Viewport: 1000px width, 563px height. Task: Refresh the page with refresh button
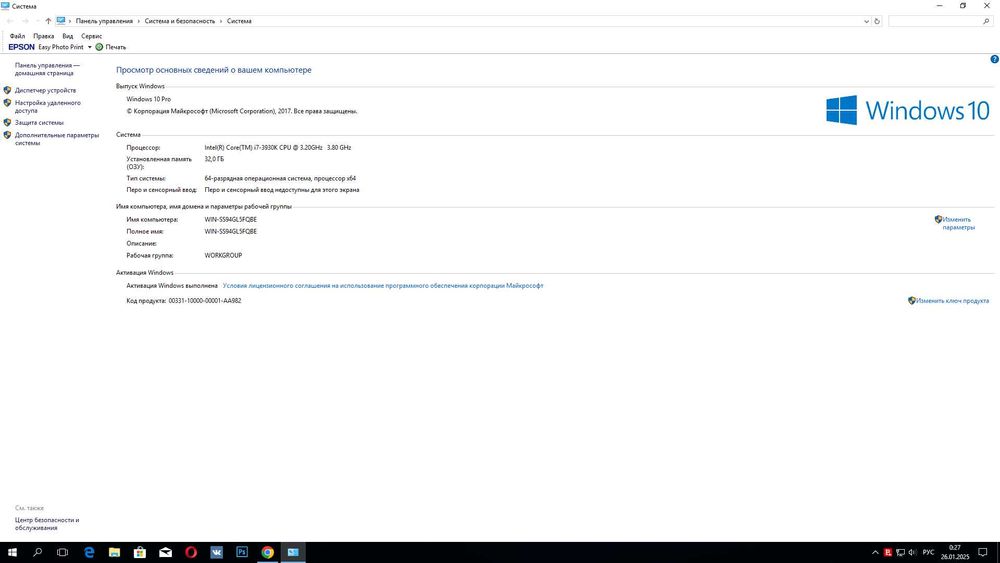click(877, 21)
